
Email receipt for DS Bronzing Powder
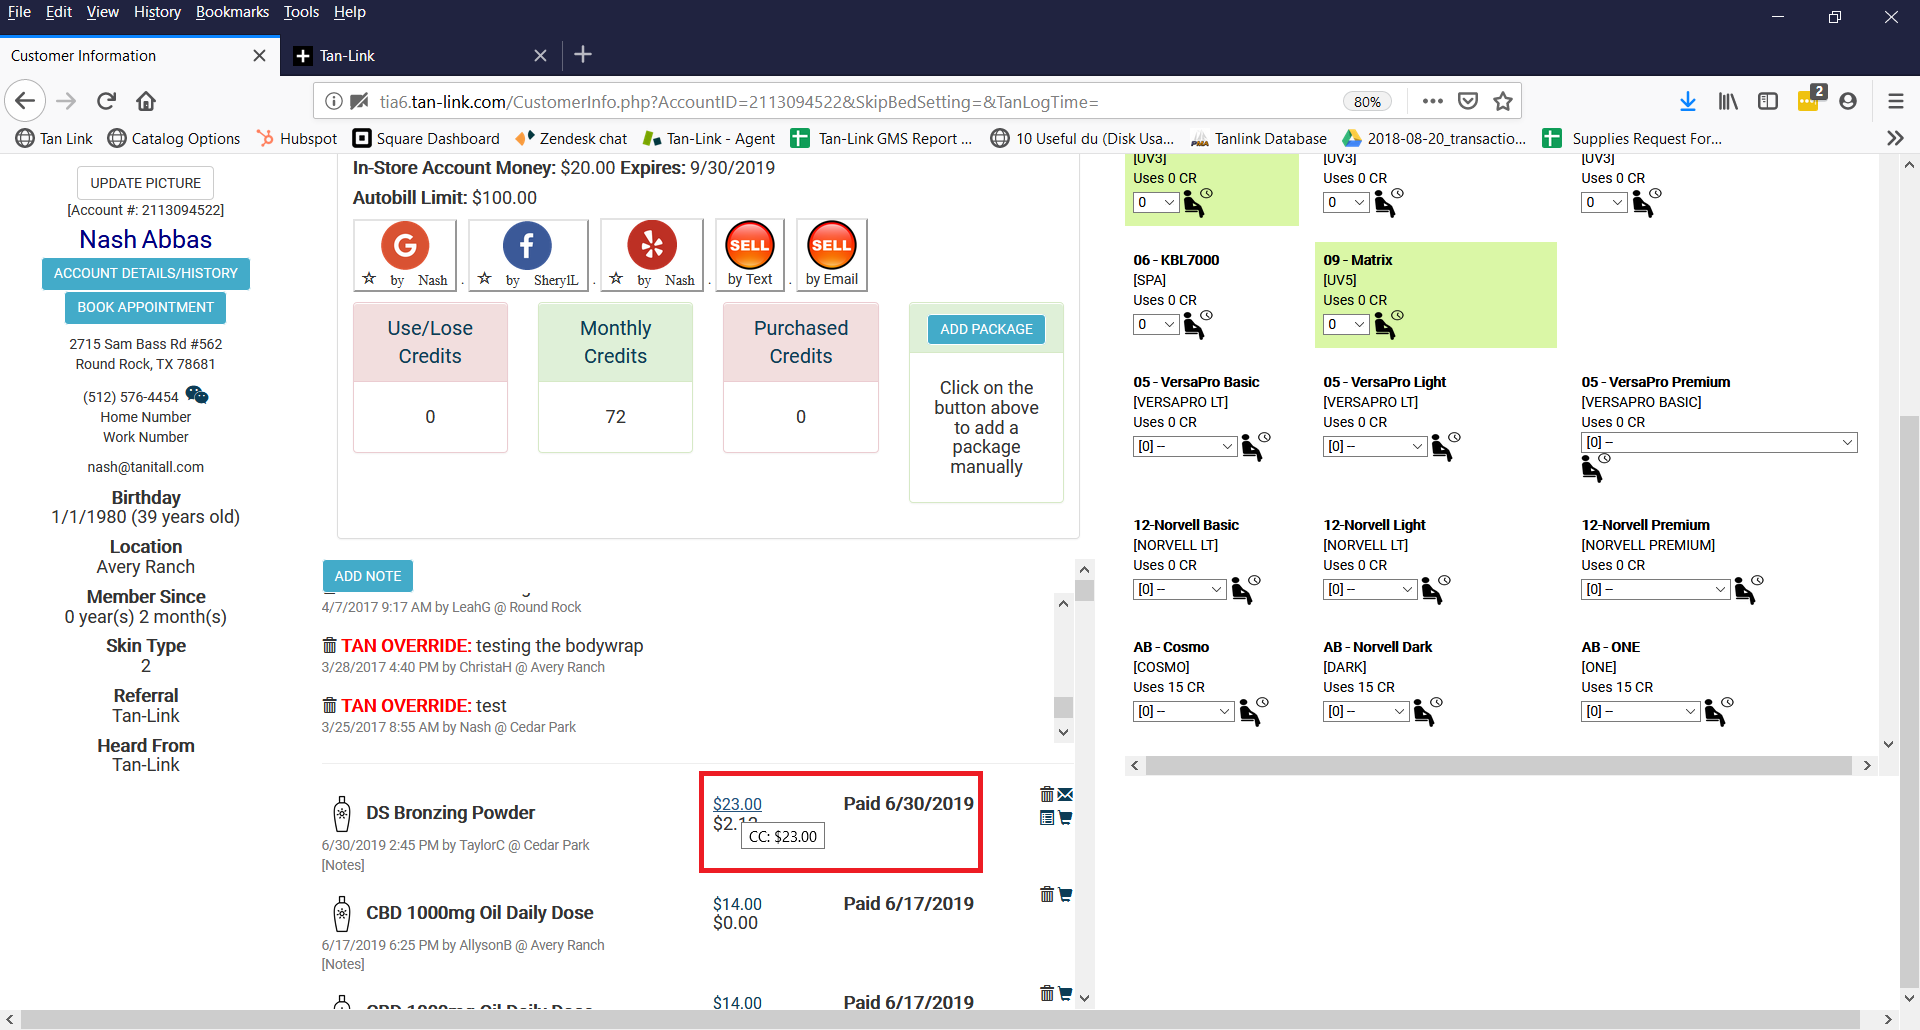pos(1065,794)
